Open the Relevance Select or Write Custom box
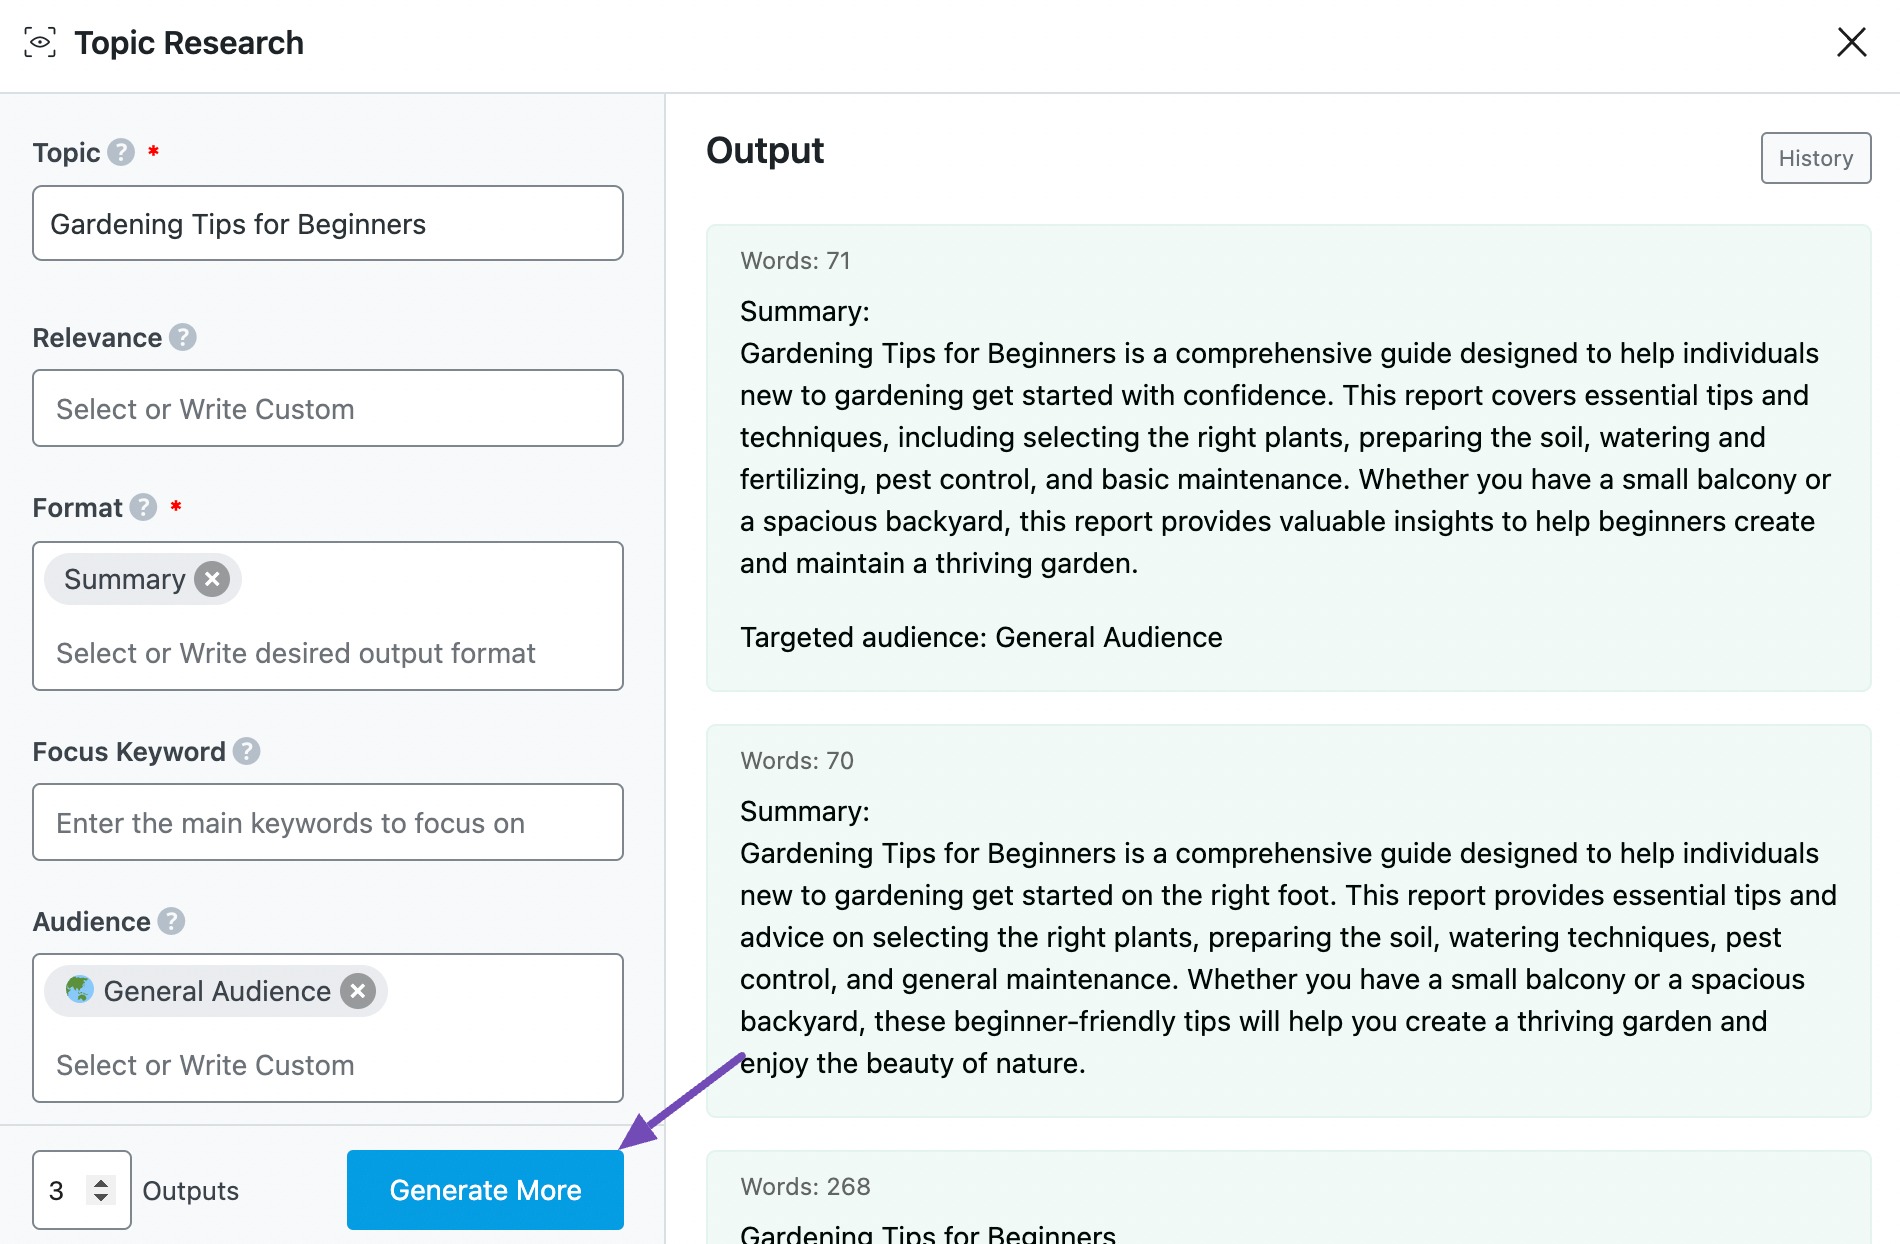The image size is (1900, 1244). pyautogui.click(x=328, y=408)
